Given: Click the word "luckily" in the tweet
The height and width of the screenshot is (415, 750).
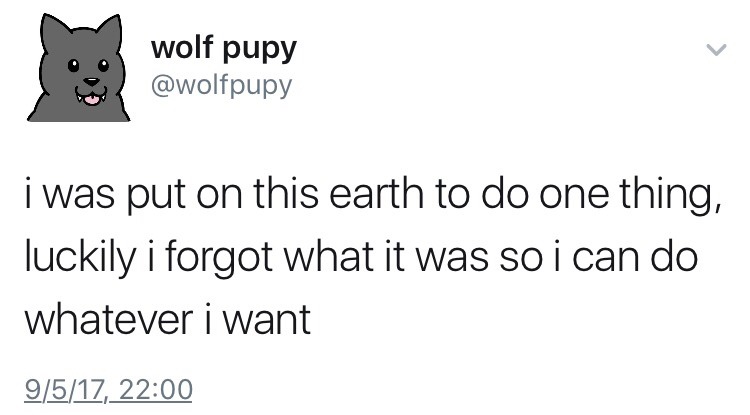Looking at the screenshot, I should (x=80, y=257).
